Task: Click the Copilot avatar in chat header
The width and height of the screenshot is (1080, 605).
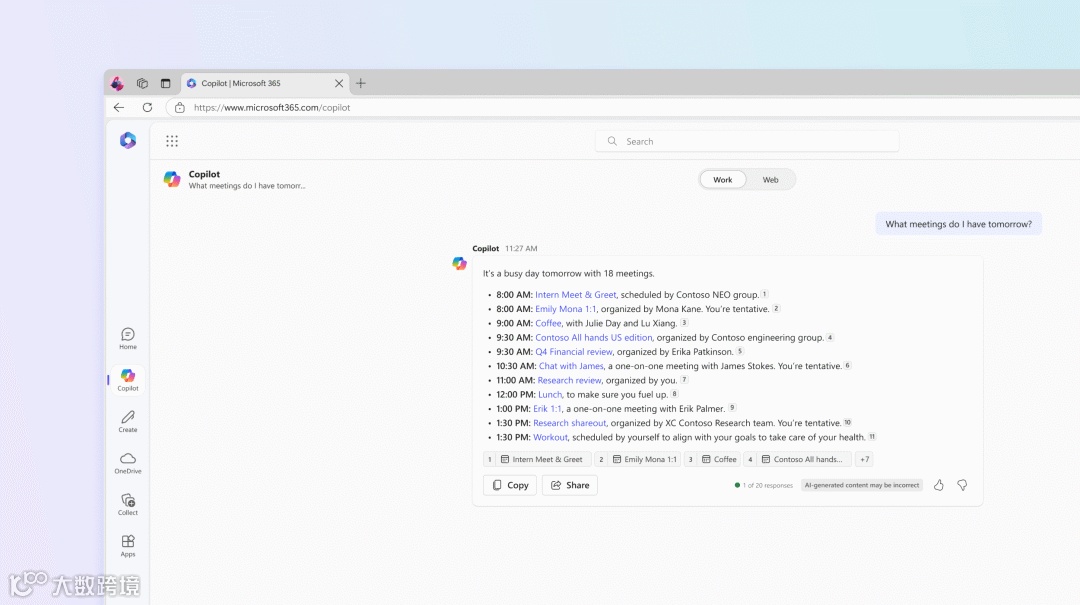Action: point(172,179)
